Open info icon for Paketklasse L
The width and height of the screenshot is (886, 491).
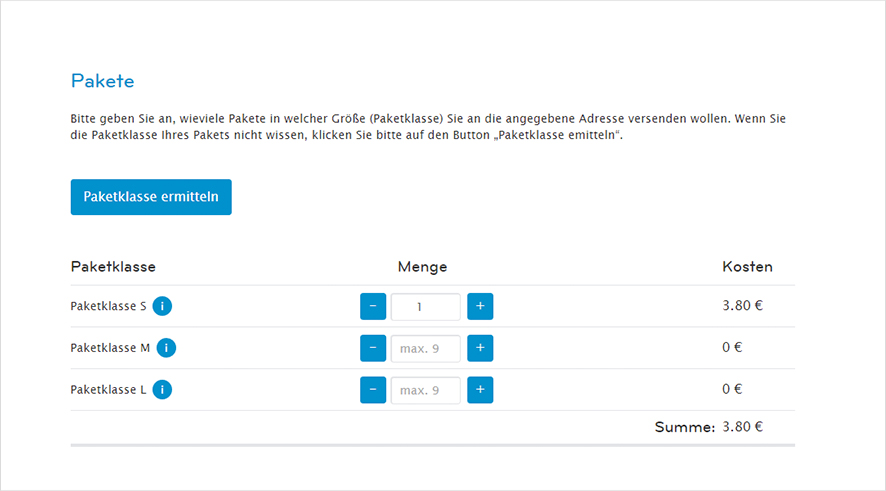(162, 390)
